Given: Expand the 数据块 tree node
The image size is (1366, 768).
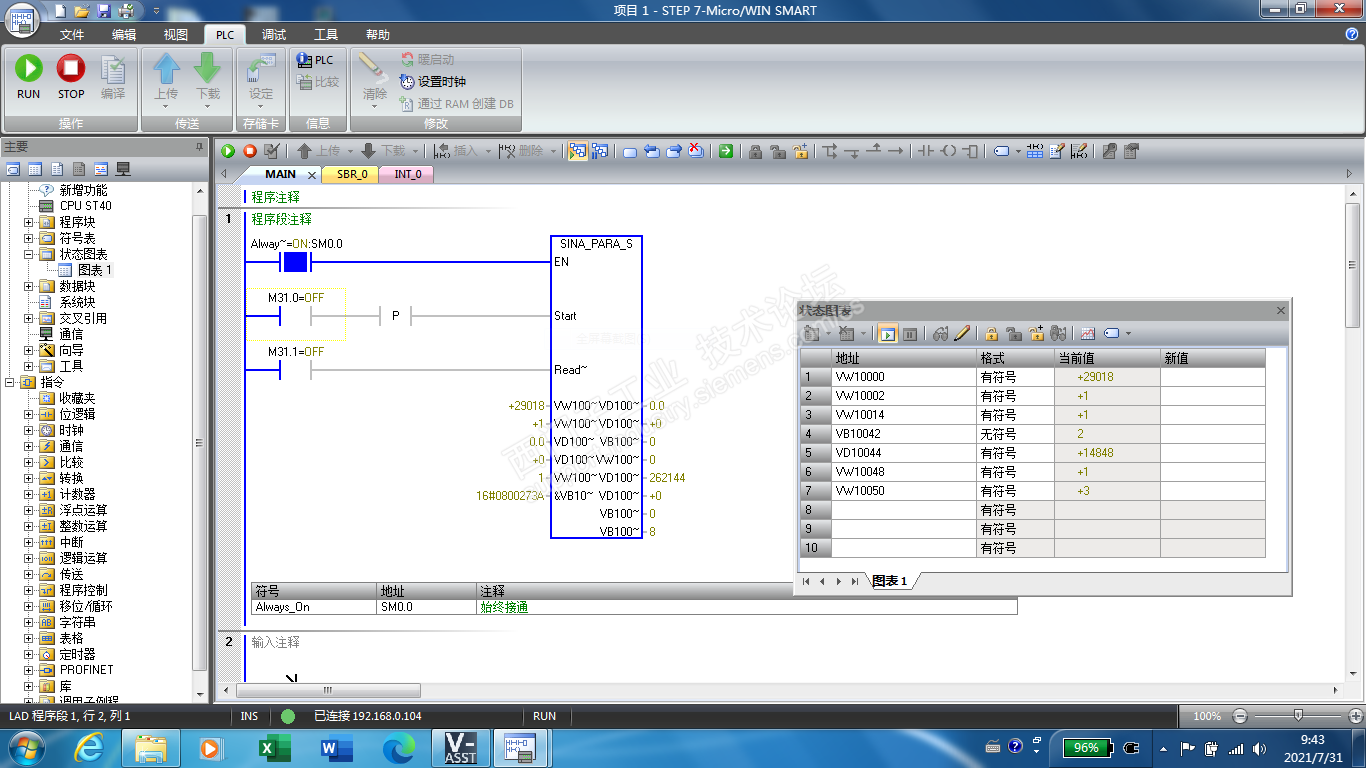Looking at the screenshot, I should [29, 286].
